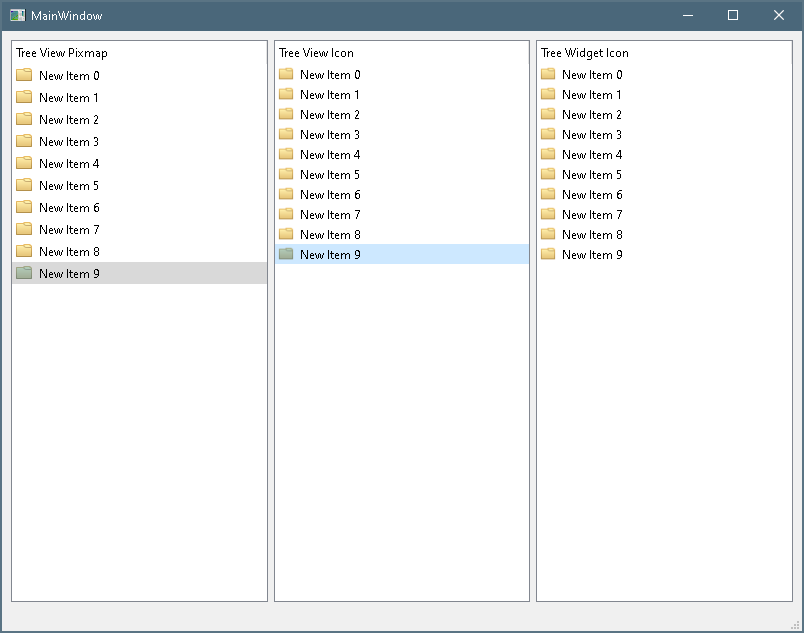Image resolution: width=804 pixels, height=633 pixels.
Task: Click the window size grip at bottom-right corner
Action: tap(795, 625)
